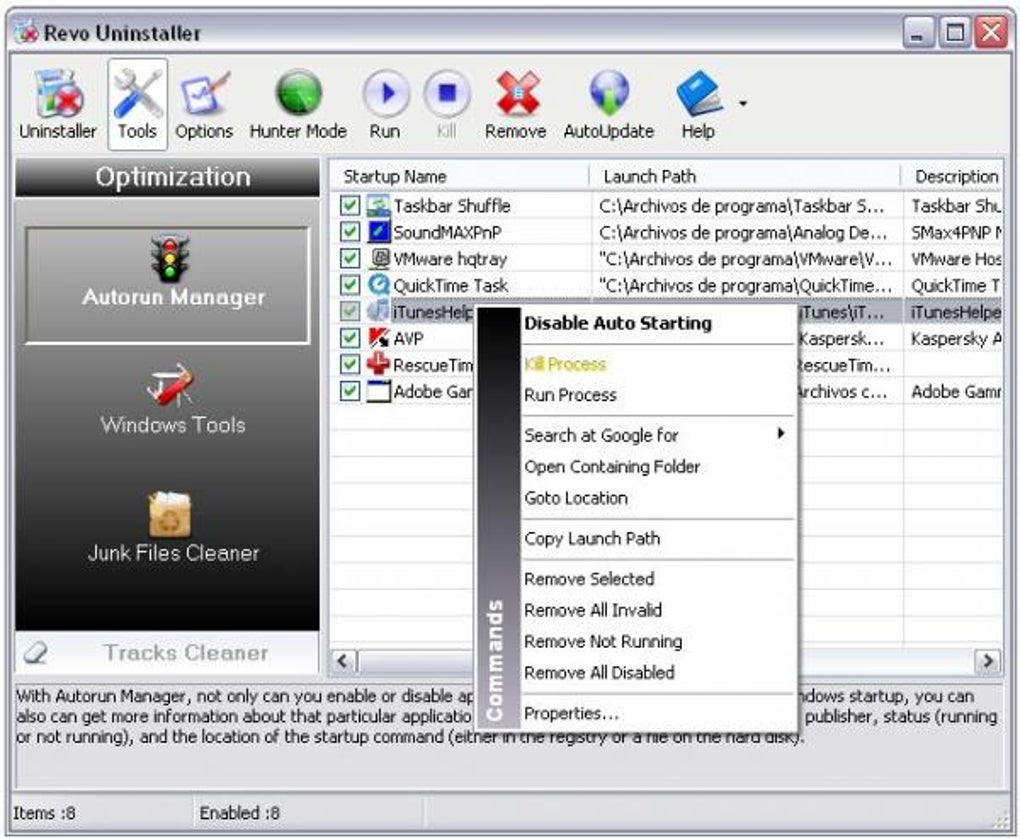Select the Adobe Gamma description cell
This screenshot has height=838, width=1020.
coord(954,391)
